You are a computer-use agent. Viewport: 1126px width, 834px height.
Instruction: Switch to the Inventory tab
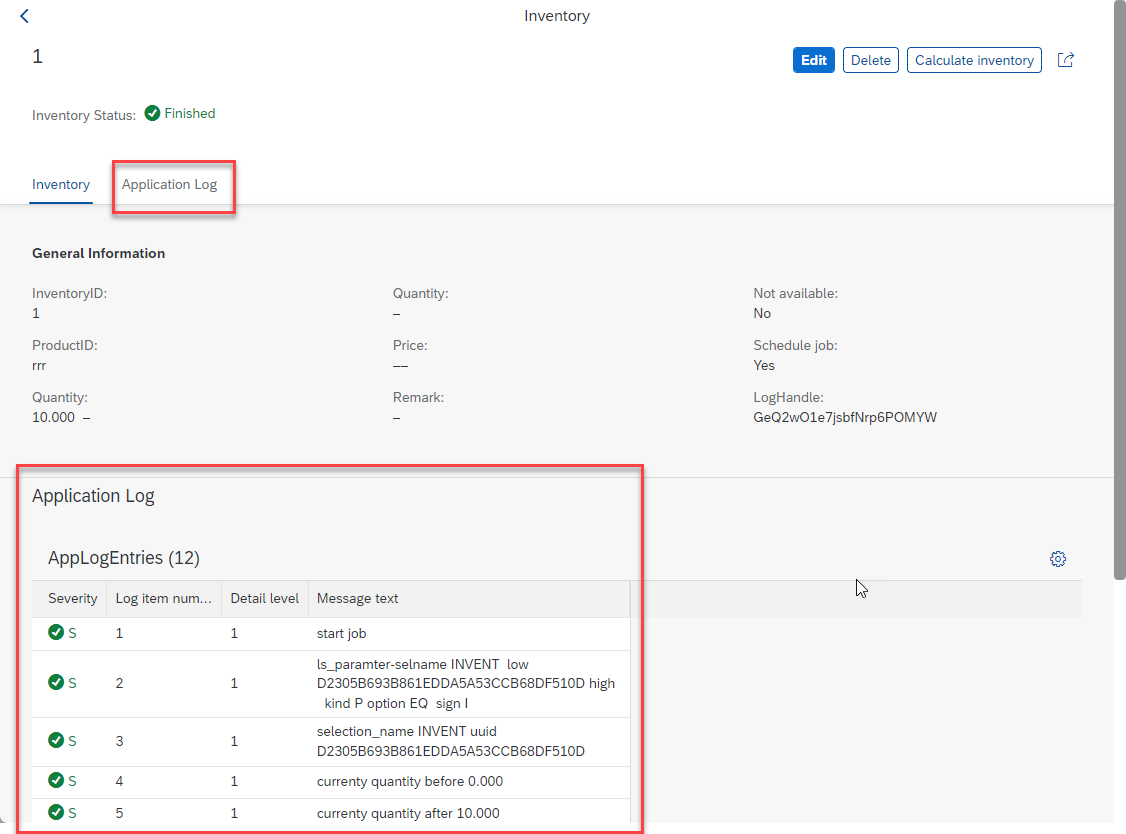(x=61, y=185)
